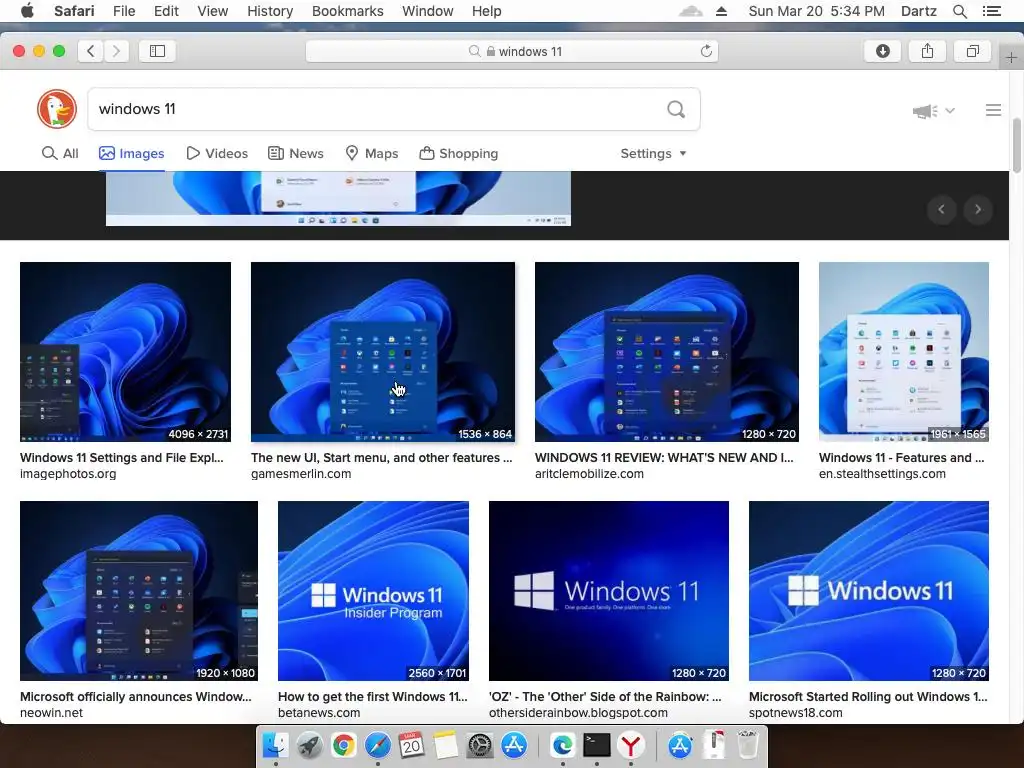Open the Maps tab

click(372, 153)
